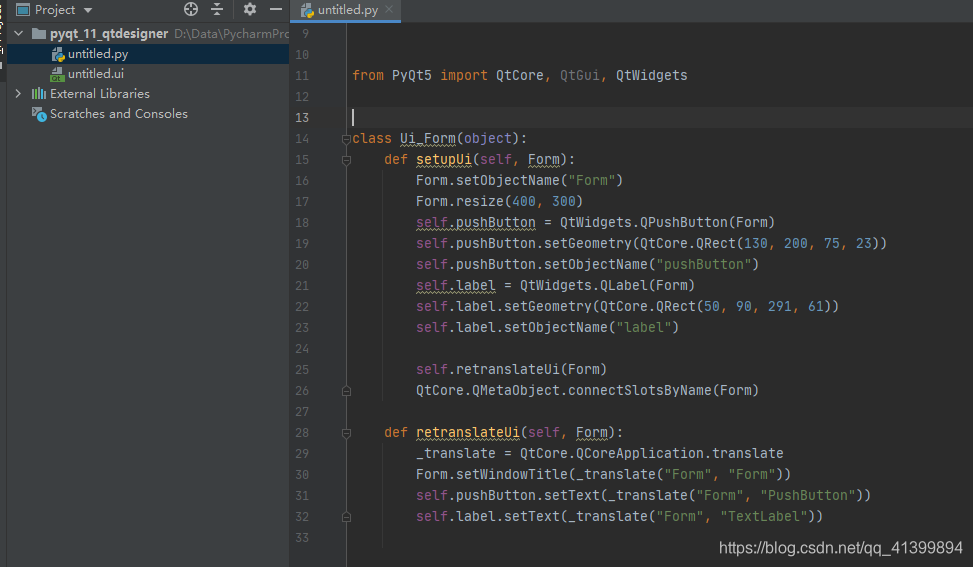The width and height of the screenshot is (973, 567).
Task: Select untitled.py in project tree
Action: tap(98, 54)
